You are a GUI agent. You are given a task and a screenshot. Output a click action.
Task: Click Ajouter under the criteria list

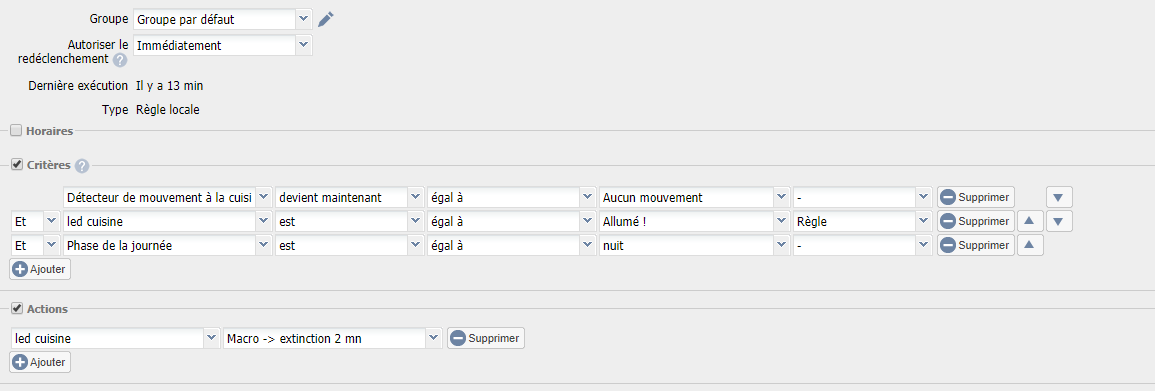point(41,270)
